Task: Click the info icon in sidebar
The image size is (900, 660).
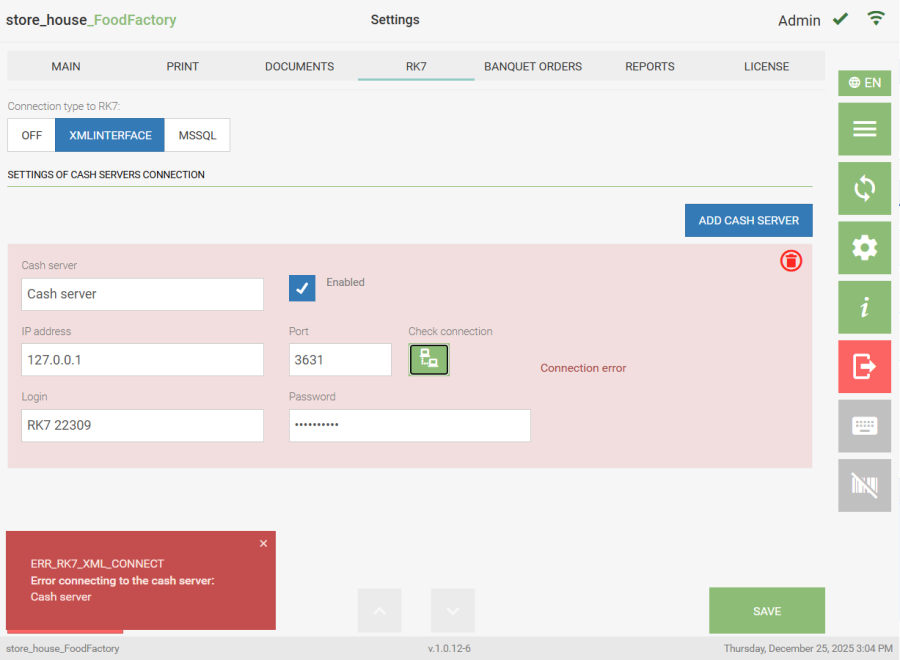Action: 864,307
